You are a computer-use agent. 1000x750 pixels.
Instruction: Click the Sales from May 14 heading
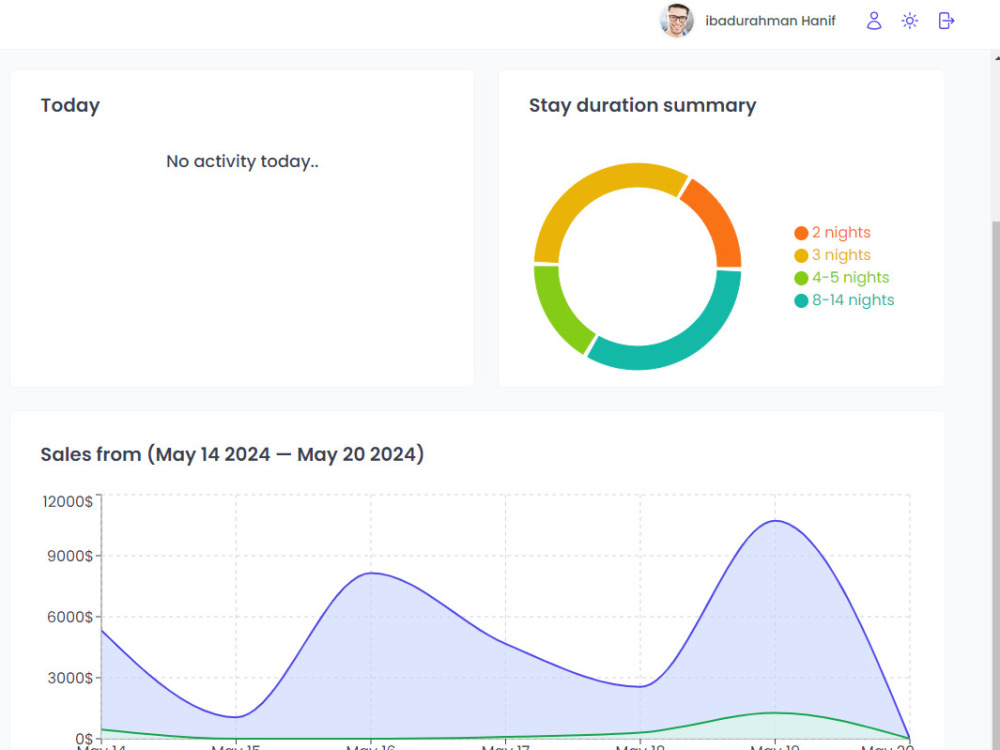pos(232,454)
